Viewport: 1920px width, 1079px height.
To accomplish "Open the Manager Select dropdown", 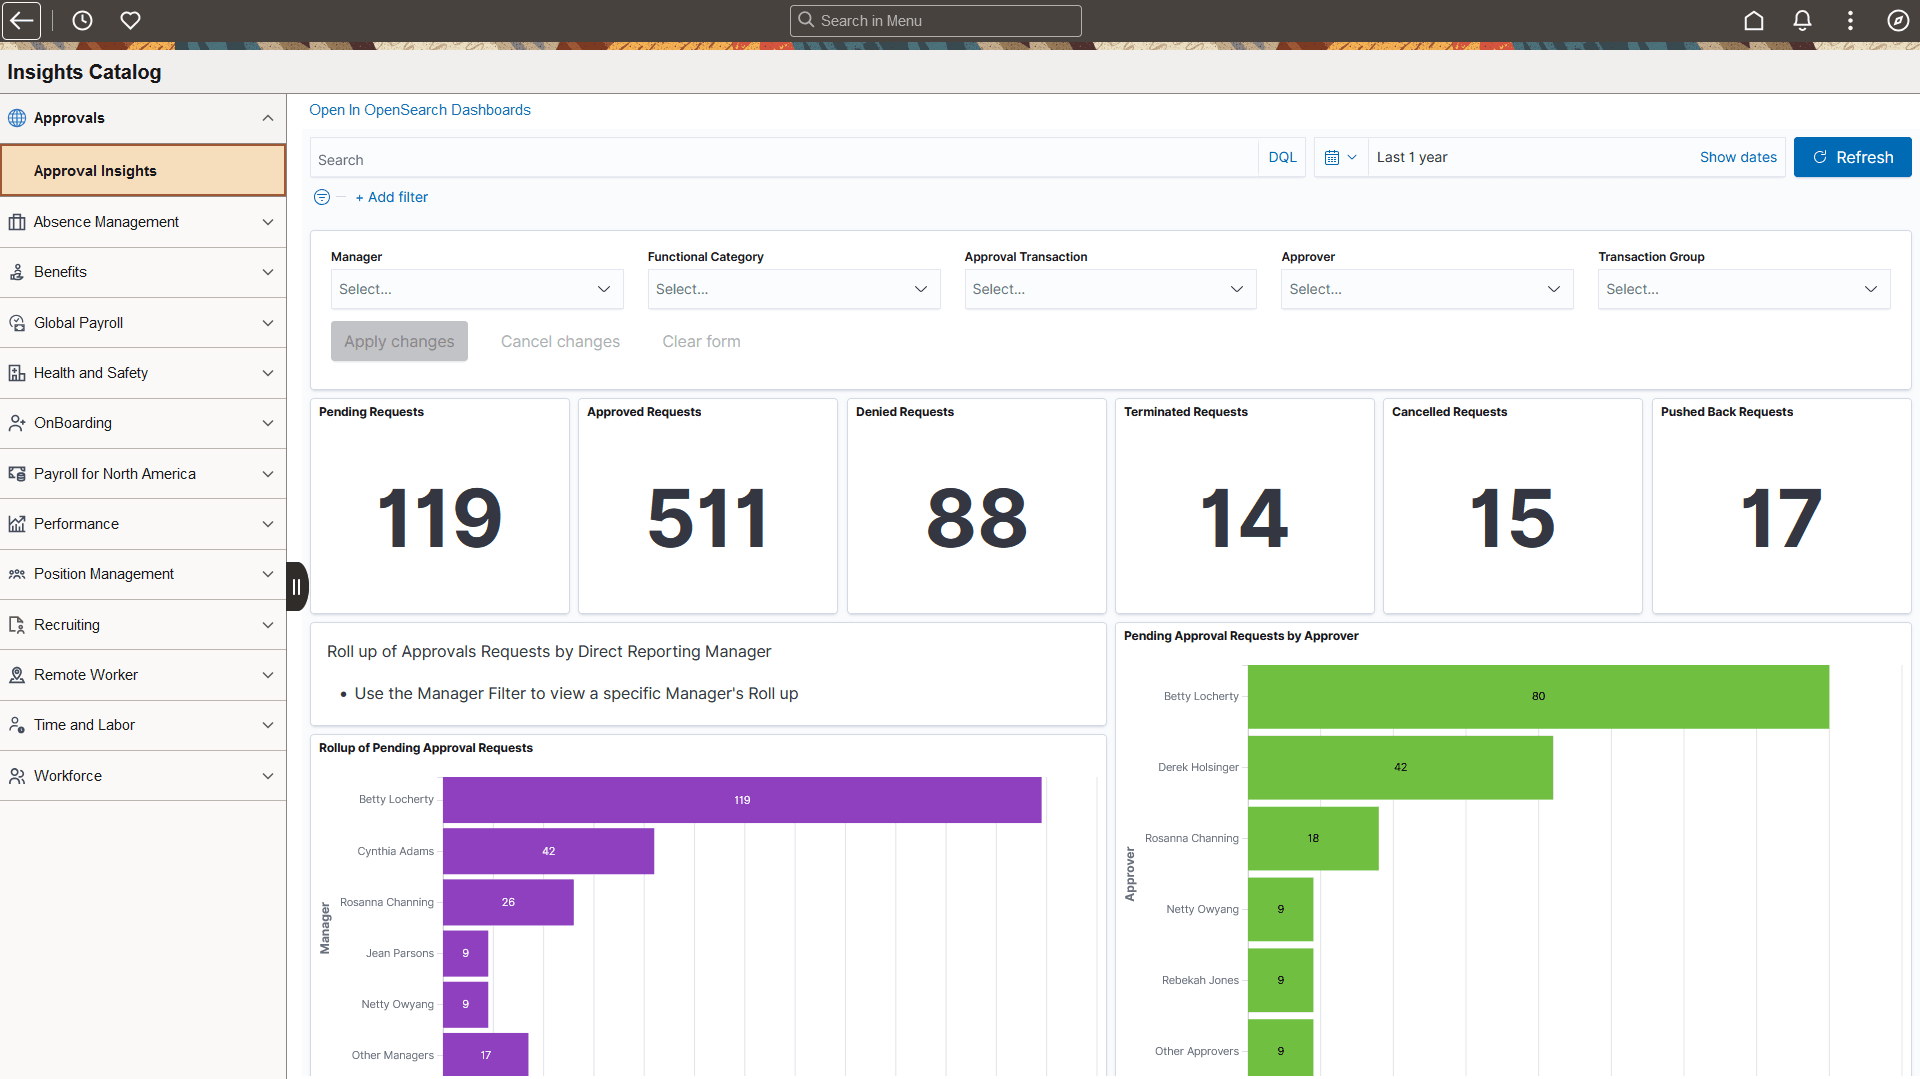I will (476, 289).
